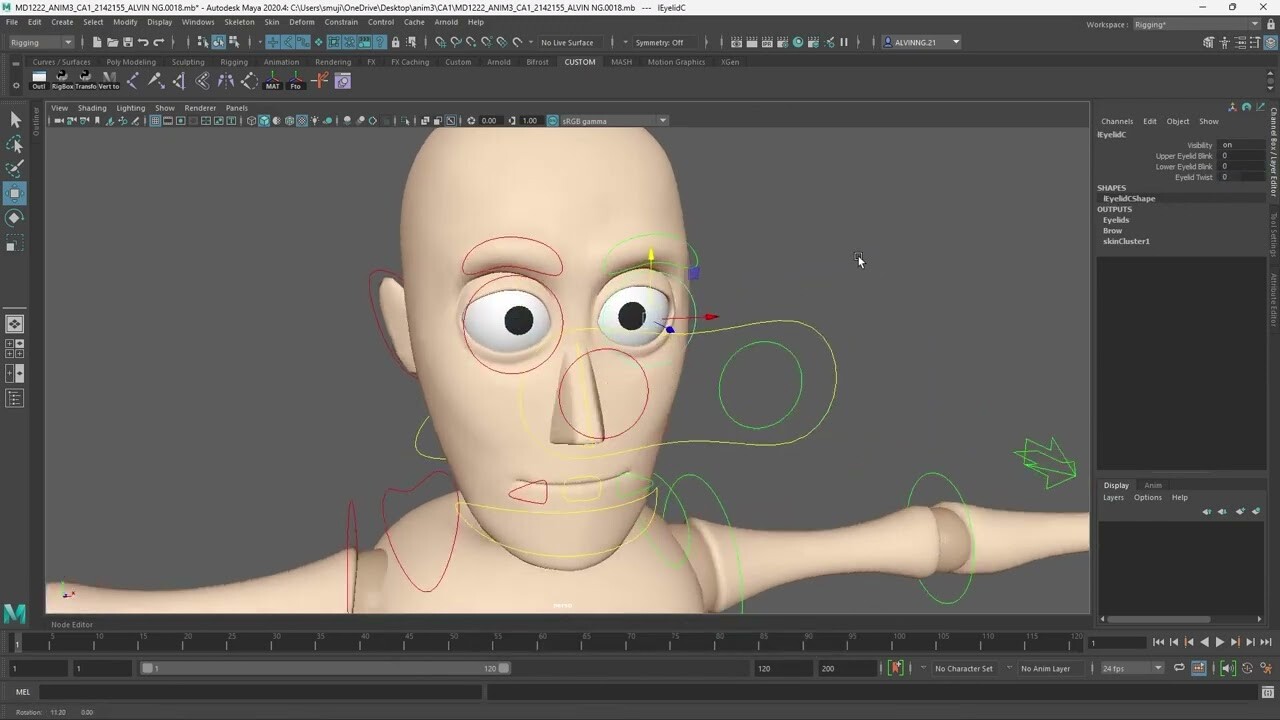This screenshot has width=1280, height=720.
Task: Open the Skeleton menu
Action: tap(239, 21)
